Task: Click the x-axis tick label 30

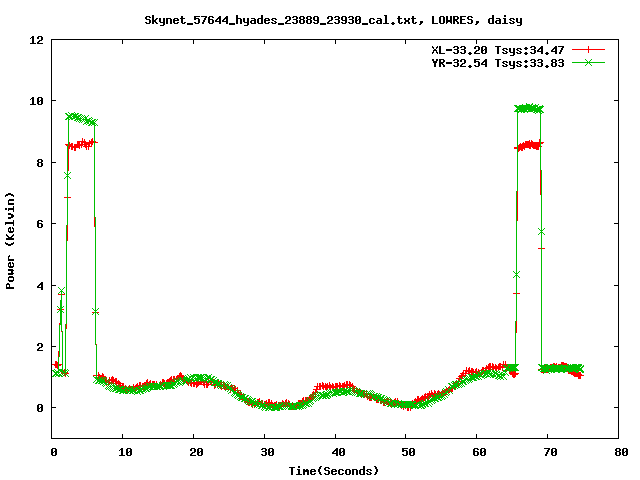Action: [x=267, y=452]
